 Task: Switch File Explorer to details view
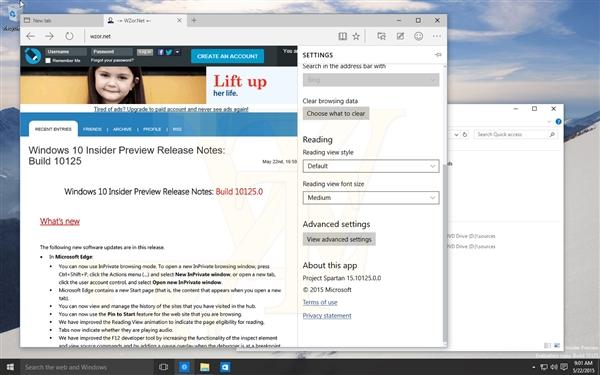(547, 345)
